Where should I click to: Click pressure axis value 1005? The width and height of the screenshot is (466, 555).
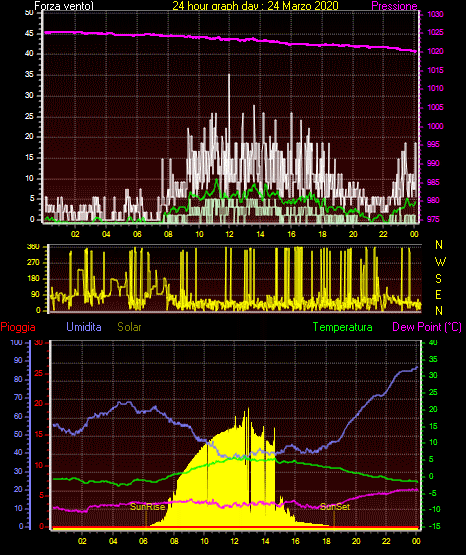435,107
